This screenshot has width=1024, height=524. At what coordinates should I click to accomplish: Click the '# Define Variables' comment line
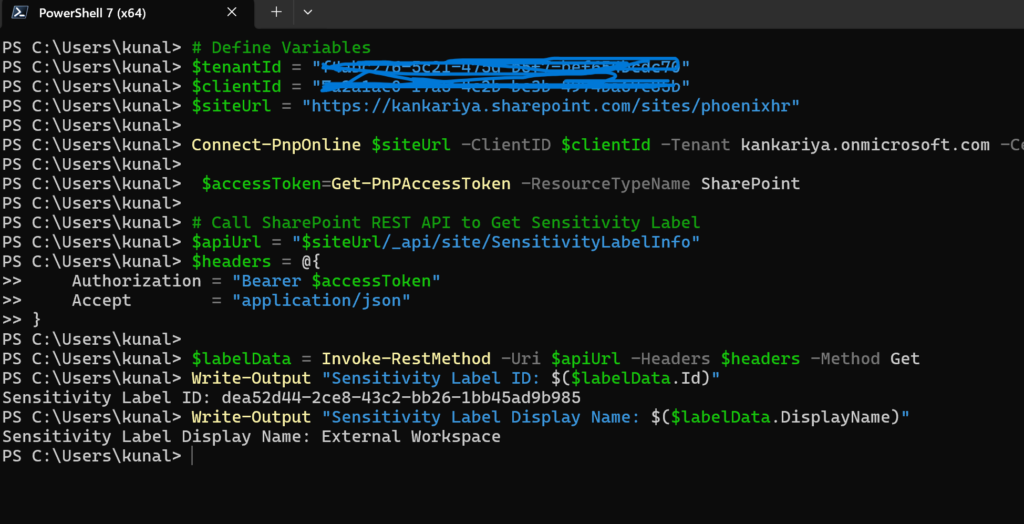tap(281, 48)
